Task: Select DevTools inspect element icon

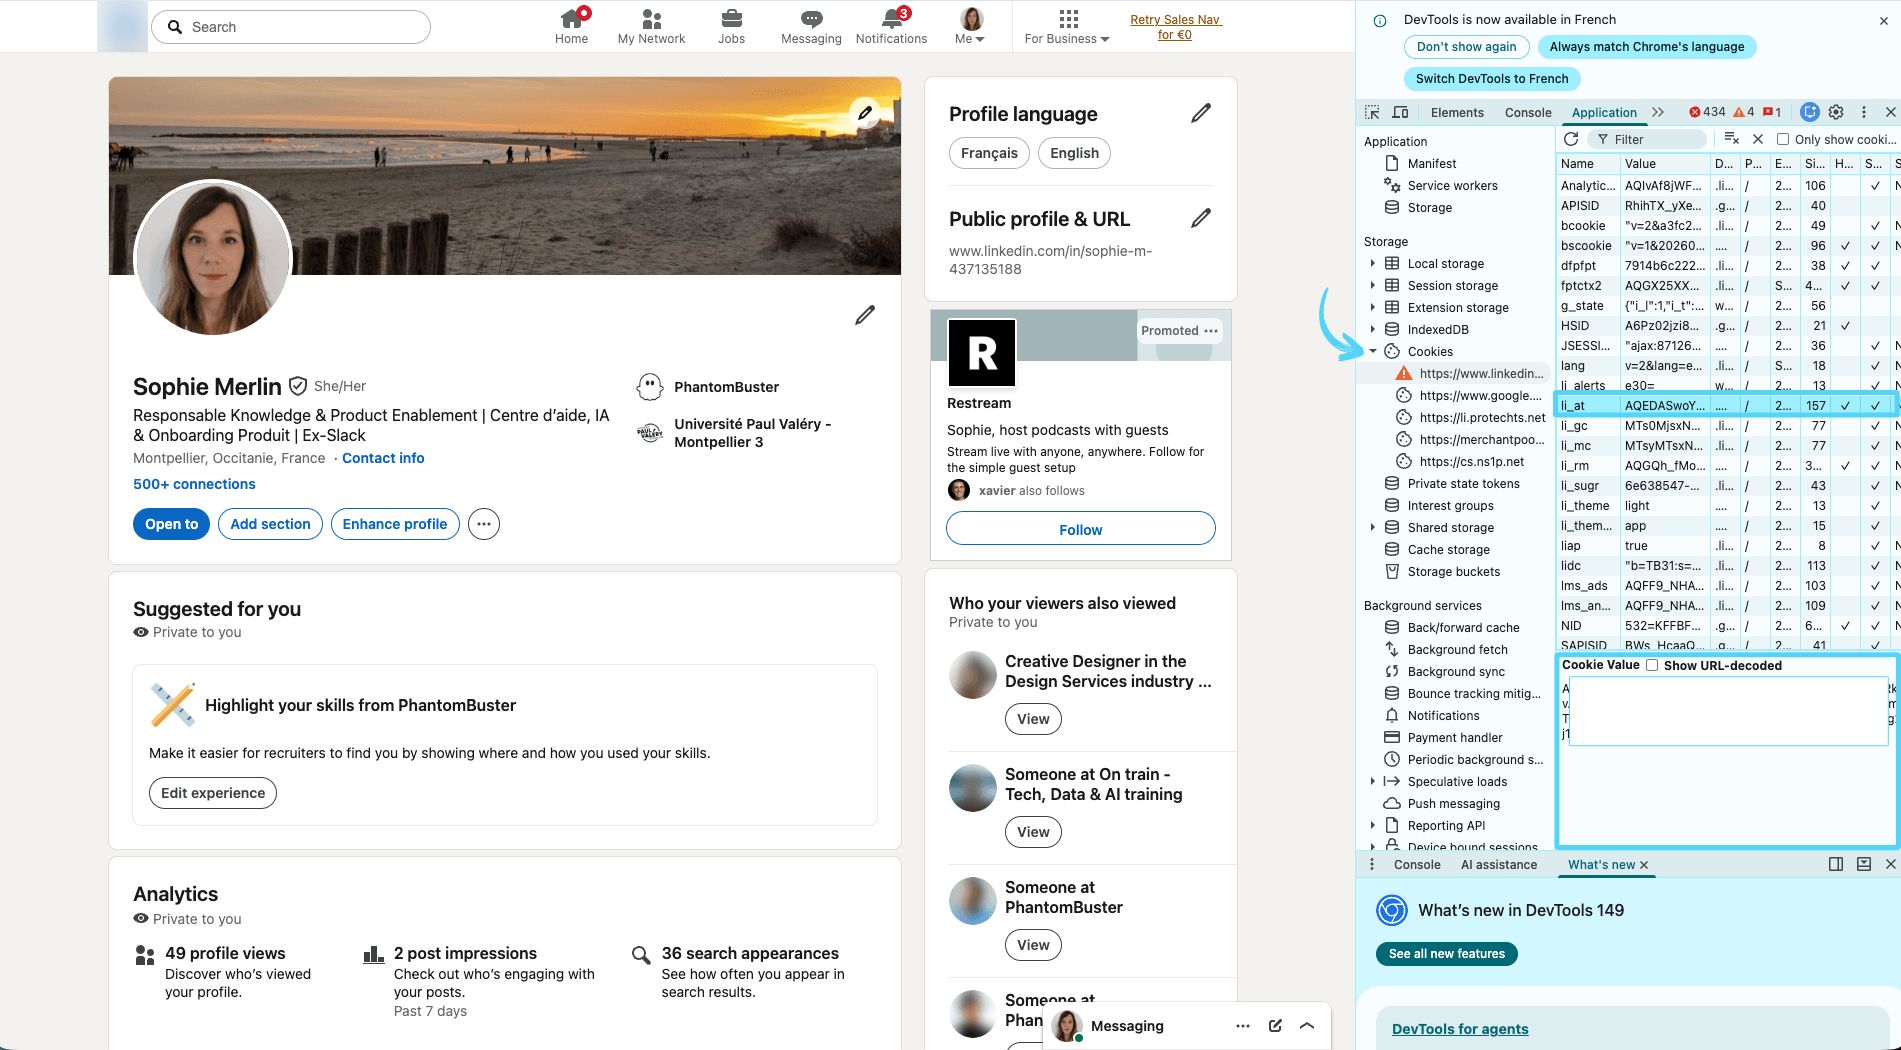Action: (x=1372, y=112)
